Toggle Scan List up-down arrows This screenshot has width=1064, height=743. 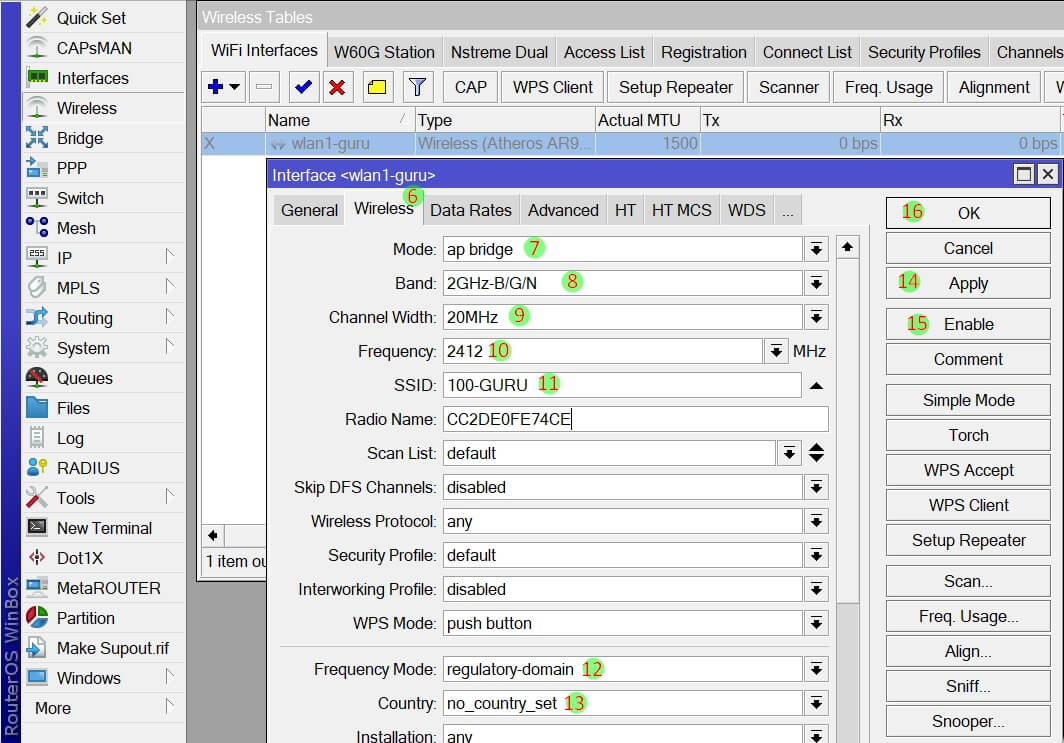(816, 453)
